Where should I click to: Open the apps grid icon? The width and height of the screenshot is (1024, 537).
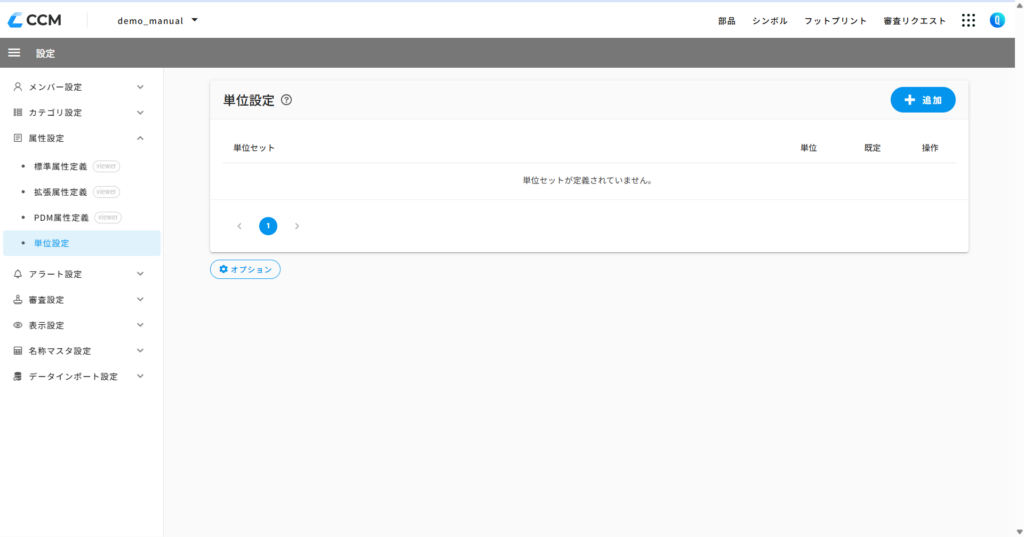968,20
